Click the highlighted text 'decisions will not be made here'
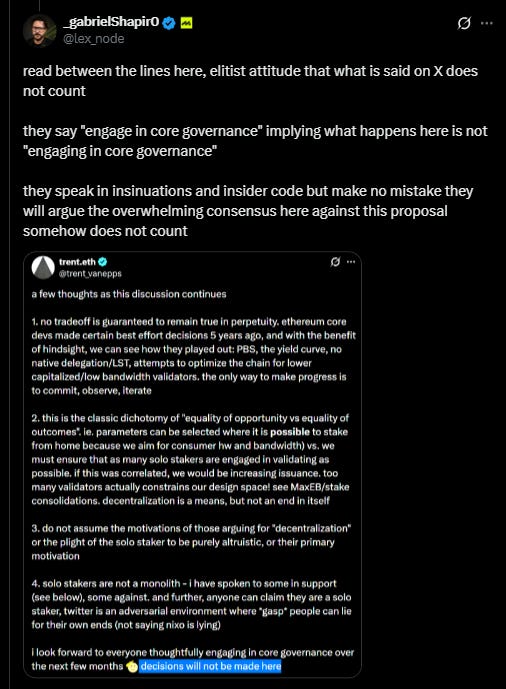Screen dimensions: 506x689 pyautogui.click(x=211, y=666)
